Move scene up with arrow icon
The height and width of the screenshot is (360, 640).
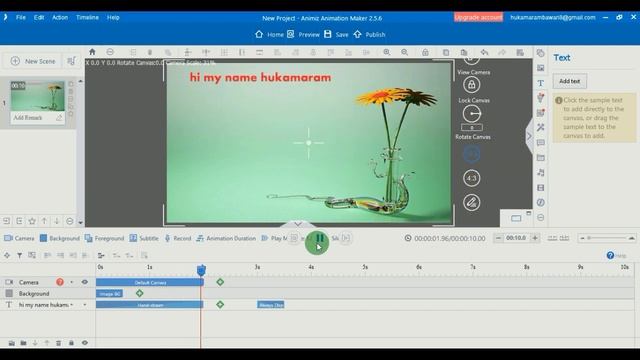pyautogui.click(x=44, y=221)
